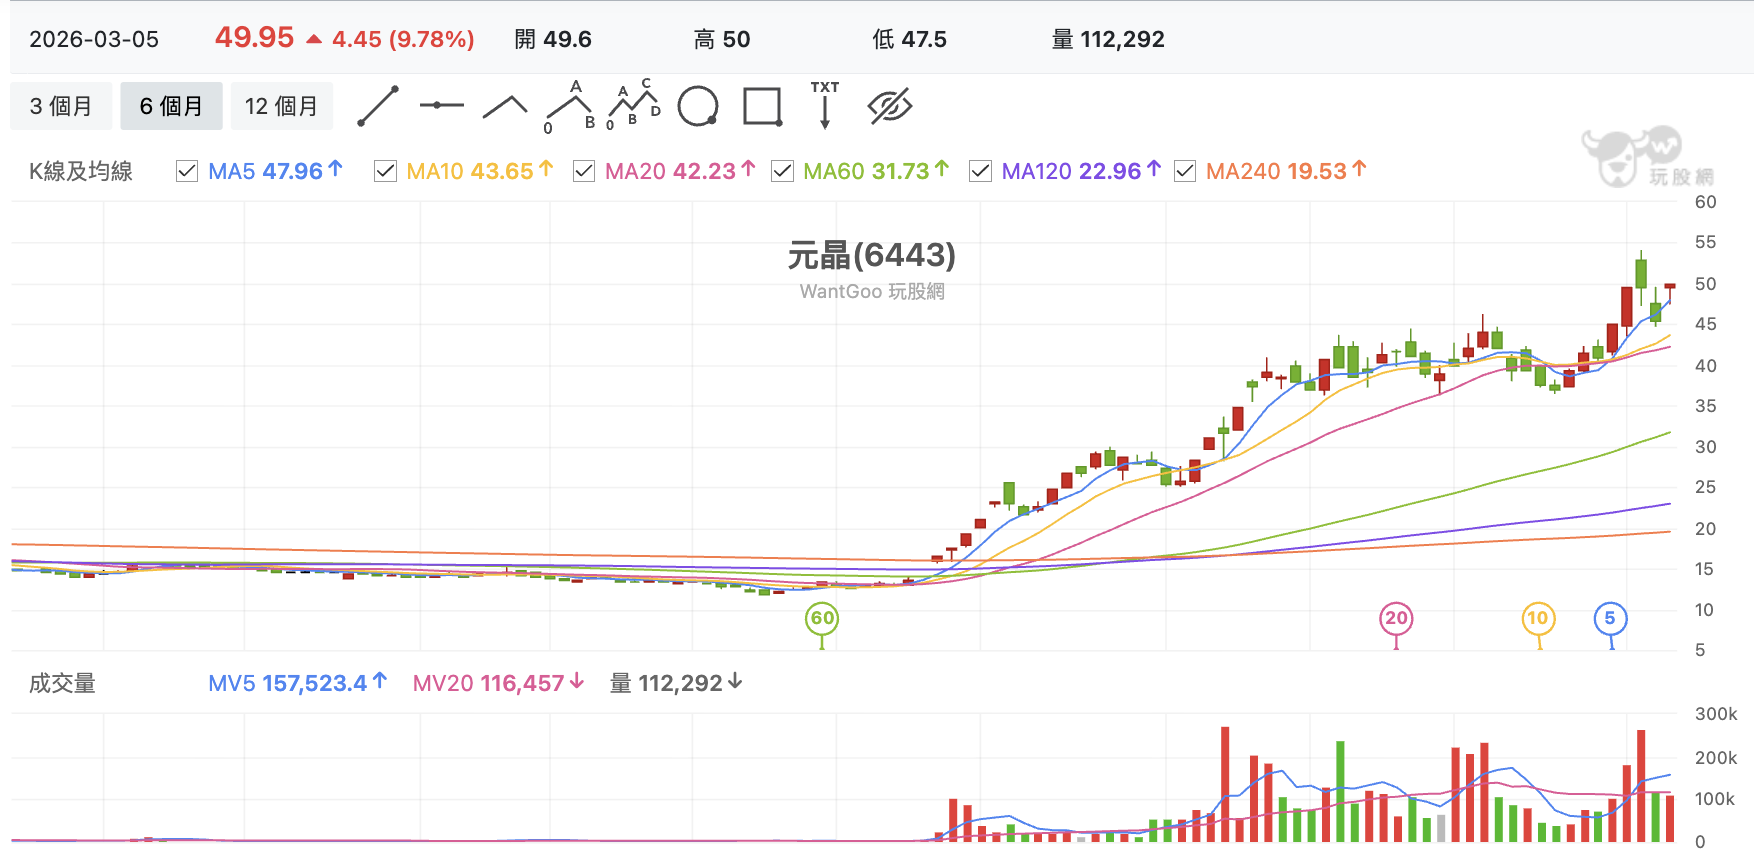The height and width of the screenshot is (860, 1754).
Task: Click the 量 112,292 label in volume panel
Action: click(x=676, y=683)
